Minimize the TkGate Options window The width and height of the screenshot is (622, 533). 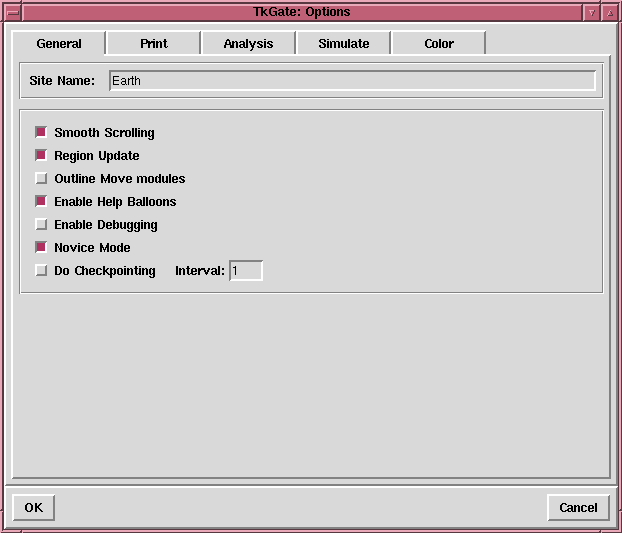point(591,13)
